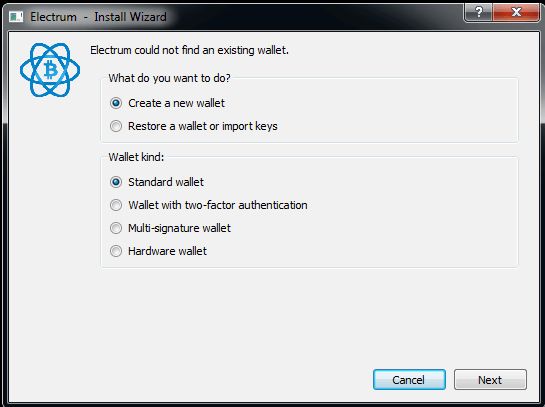The image size is (545, 407).
Task: Click the two-factor authentication label text
Action: 218,205
